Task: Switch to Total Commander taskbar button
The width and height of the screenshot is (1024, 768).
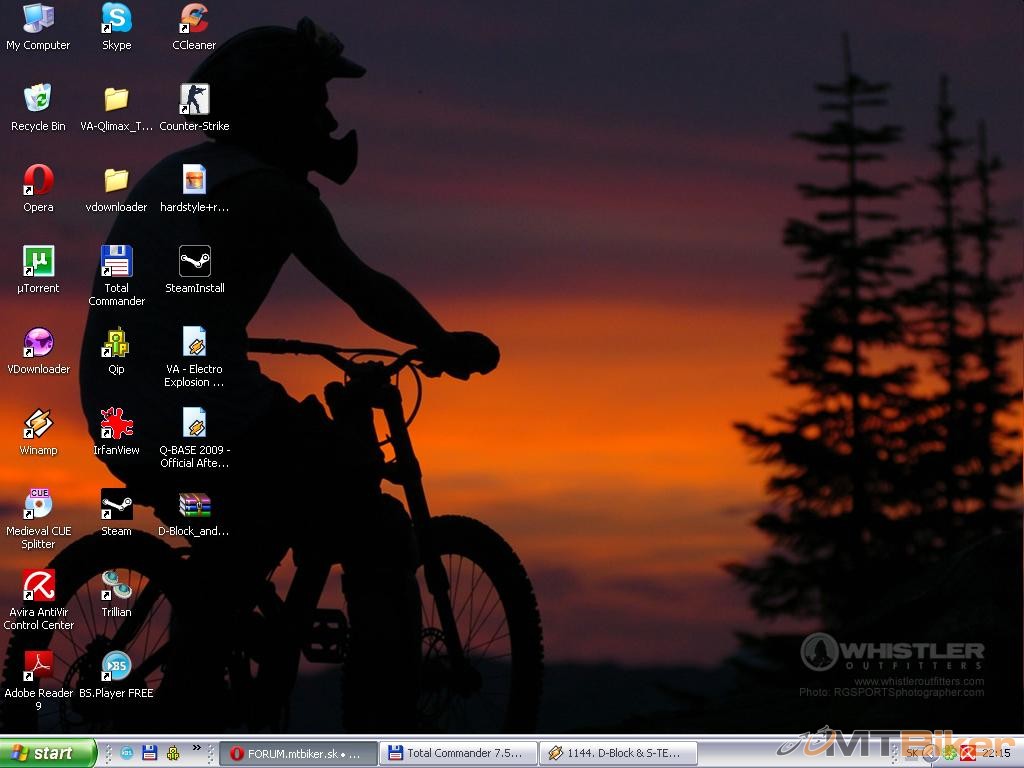Action: click(457, 753)
